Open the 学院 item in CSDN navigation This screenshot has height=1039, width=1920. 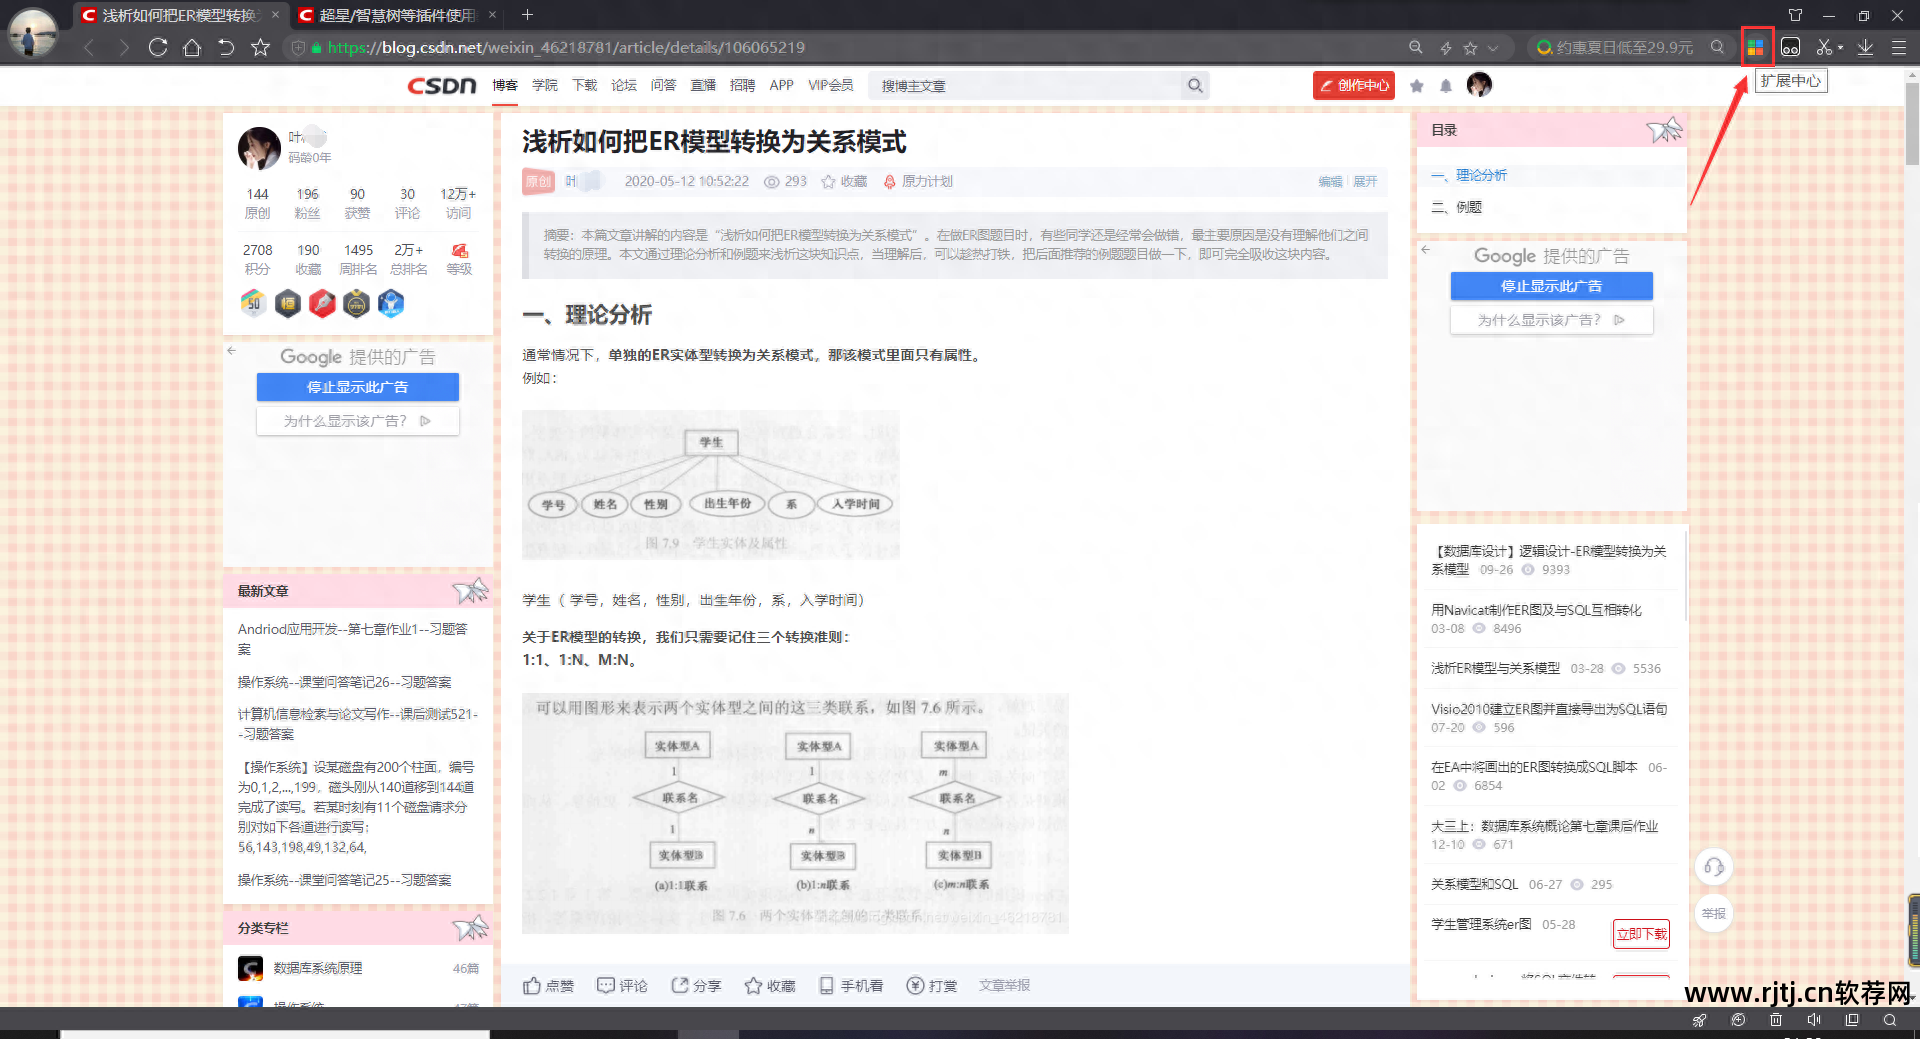[x=545, y=85]
